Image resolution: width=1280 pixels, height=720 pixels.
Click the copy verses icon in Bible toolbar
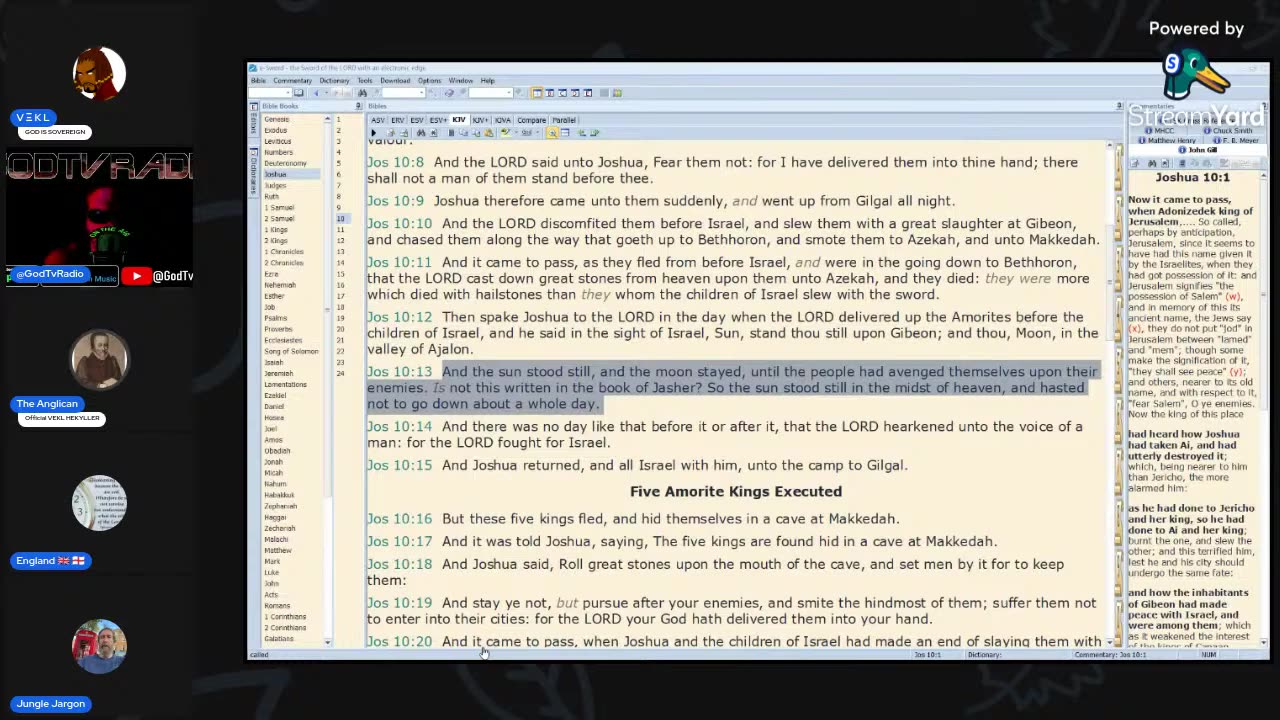(463, 133)
